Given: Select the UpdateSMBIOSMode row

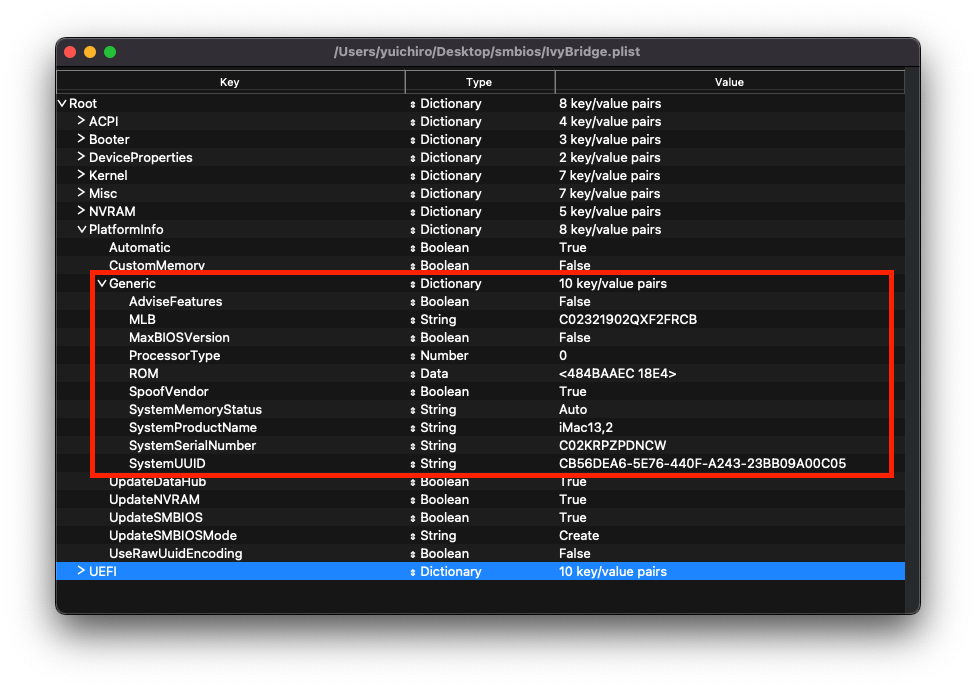Looking at the screenshot, I should tap(172, 535).
